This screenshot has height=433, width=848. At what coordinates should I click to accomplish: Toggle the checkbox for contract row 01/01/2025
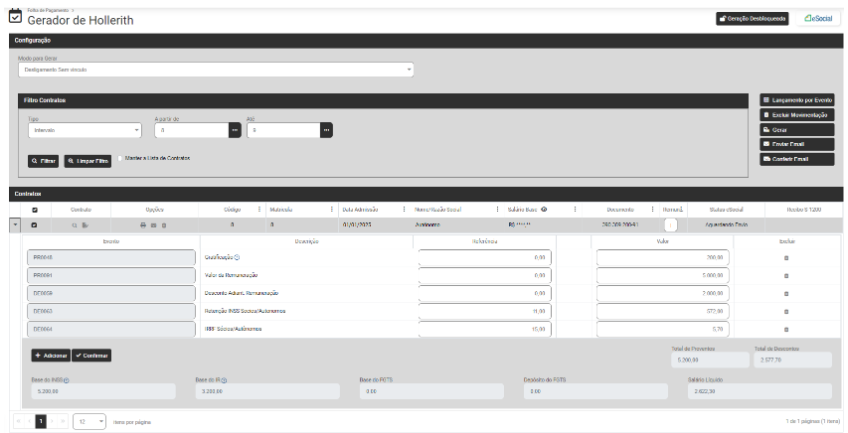pyautogui.click(x=35, y=225)
